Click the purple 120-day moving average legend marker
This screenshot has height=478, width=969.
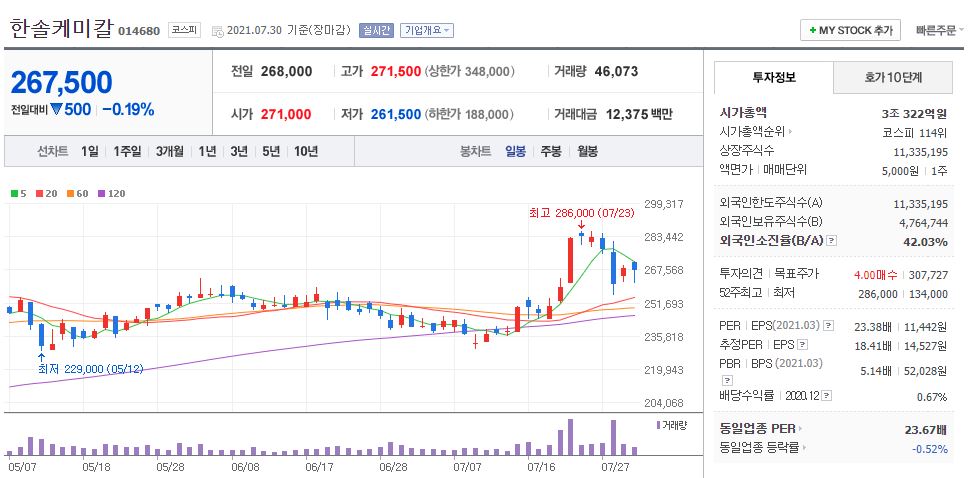101,194
